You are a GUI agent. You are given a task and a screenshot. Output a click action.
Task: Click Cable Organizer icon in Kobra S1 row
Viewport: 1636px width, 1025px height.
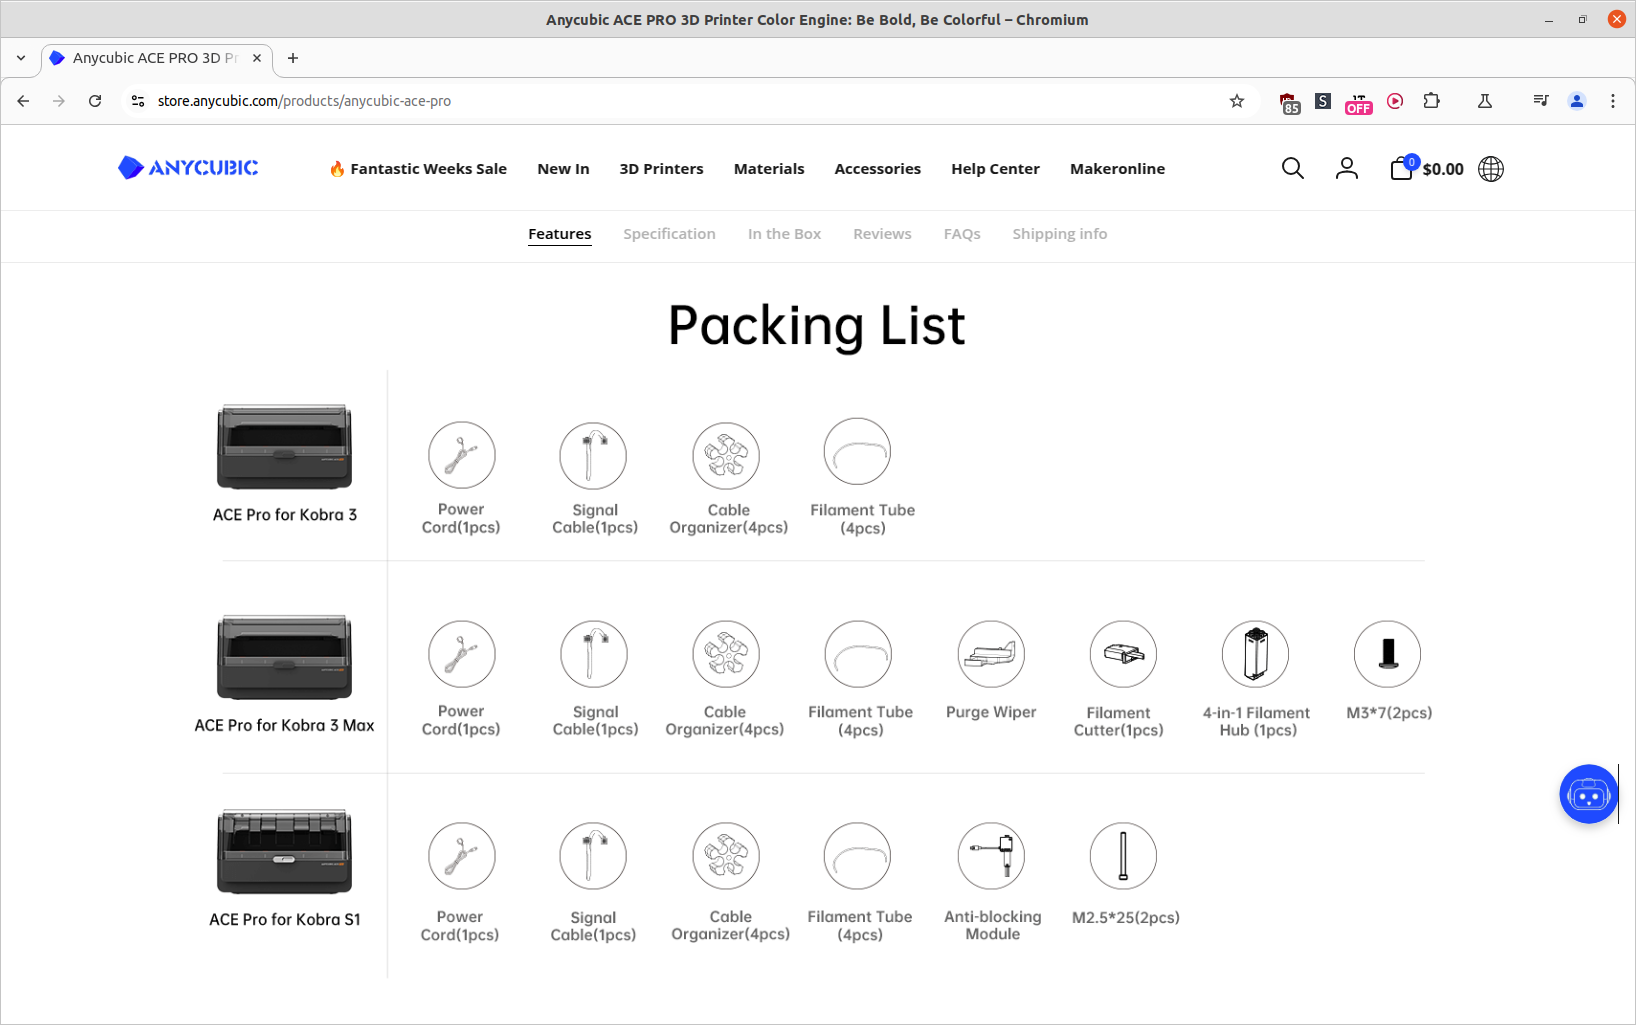coord(726,856)
